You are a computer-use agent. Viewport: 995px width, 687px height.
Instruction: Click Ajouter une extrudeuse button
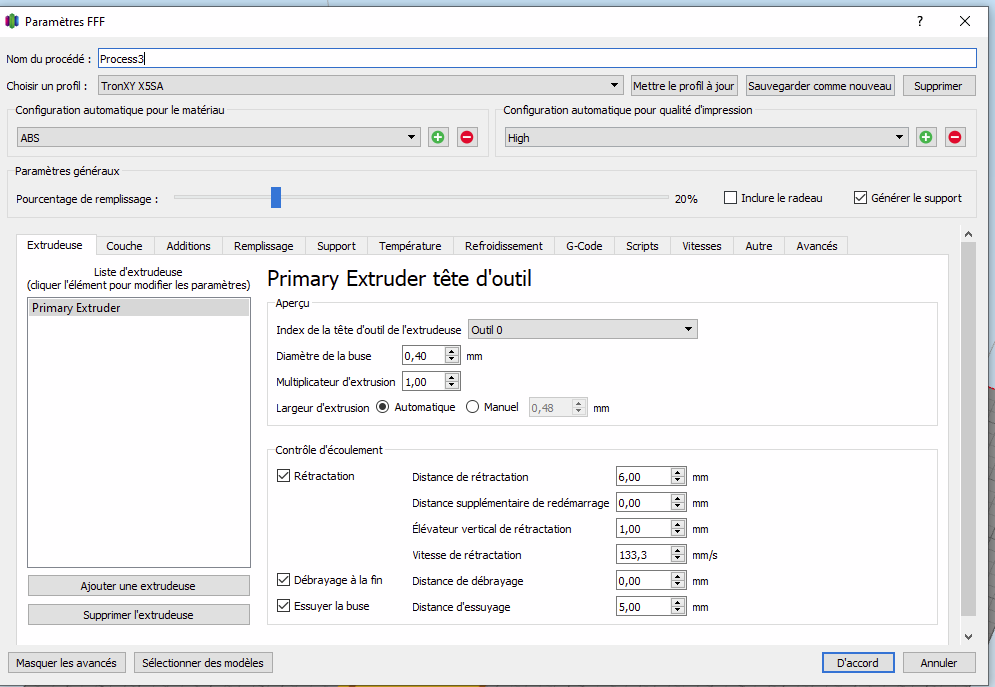[138, 586]
